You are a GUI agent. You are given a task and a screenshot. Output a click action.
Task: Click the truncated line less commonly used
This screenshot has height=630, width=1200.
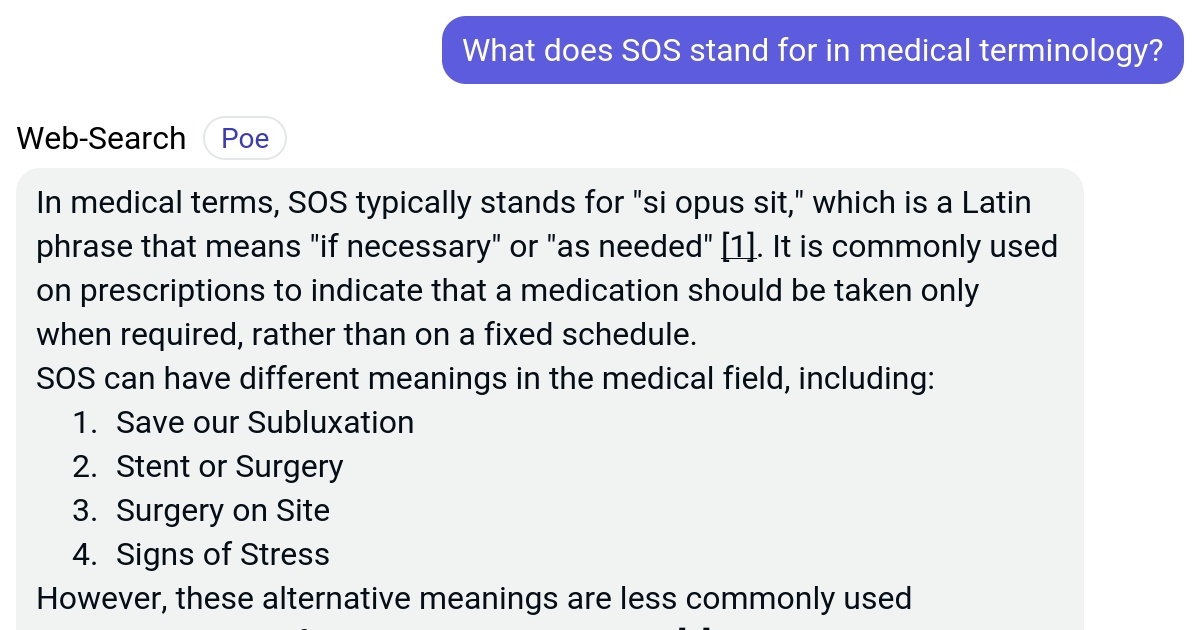pyautogui.click(x=473, y=598)
